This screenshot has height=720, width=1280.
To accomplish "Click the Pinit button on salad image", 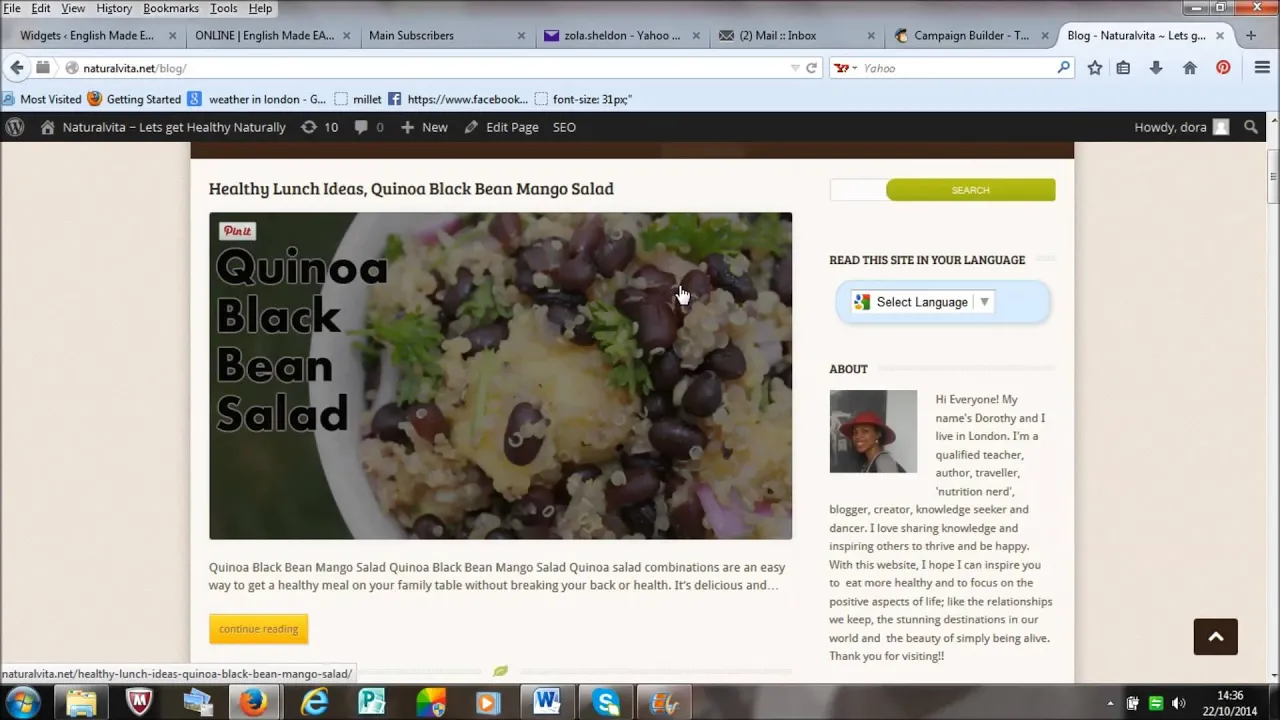I will click(237, 231).
